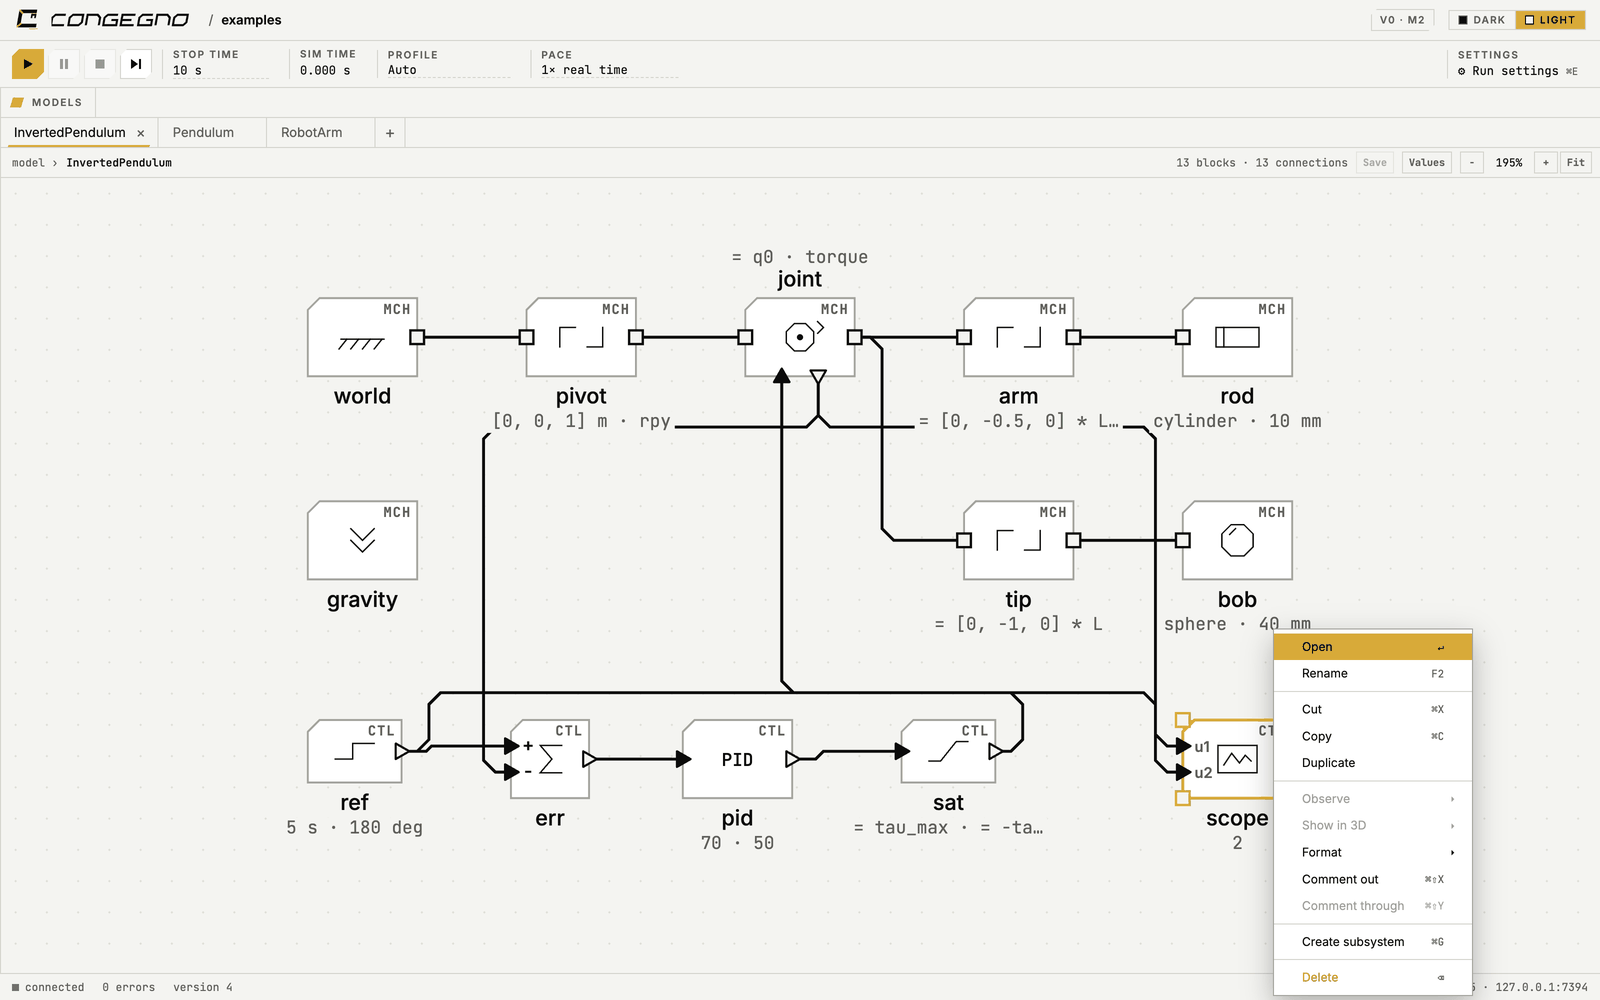1600x1000 pixels.
Task: Select the err summation block
Action: point(550,759)
